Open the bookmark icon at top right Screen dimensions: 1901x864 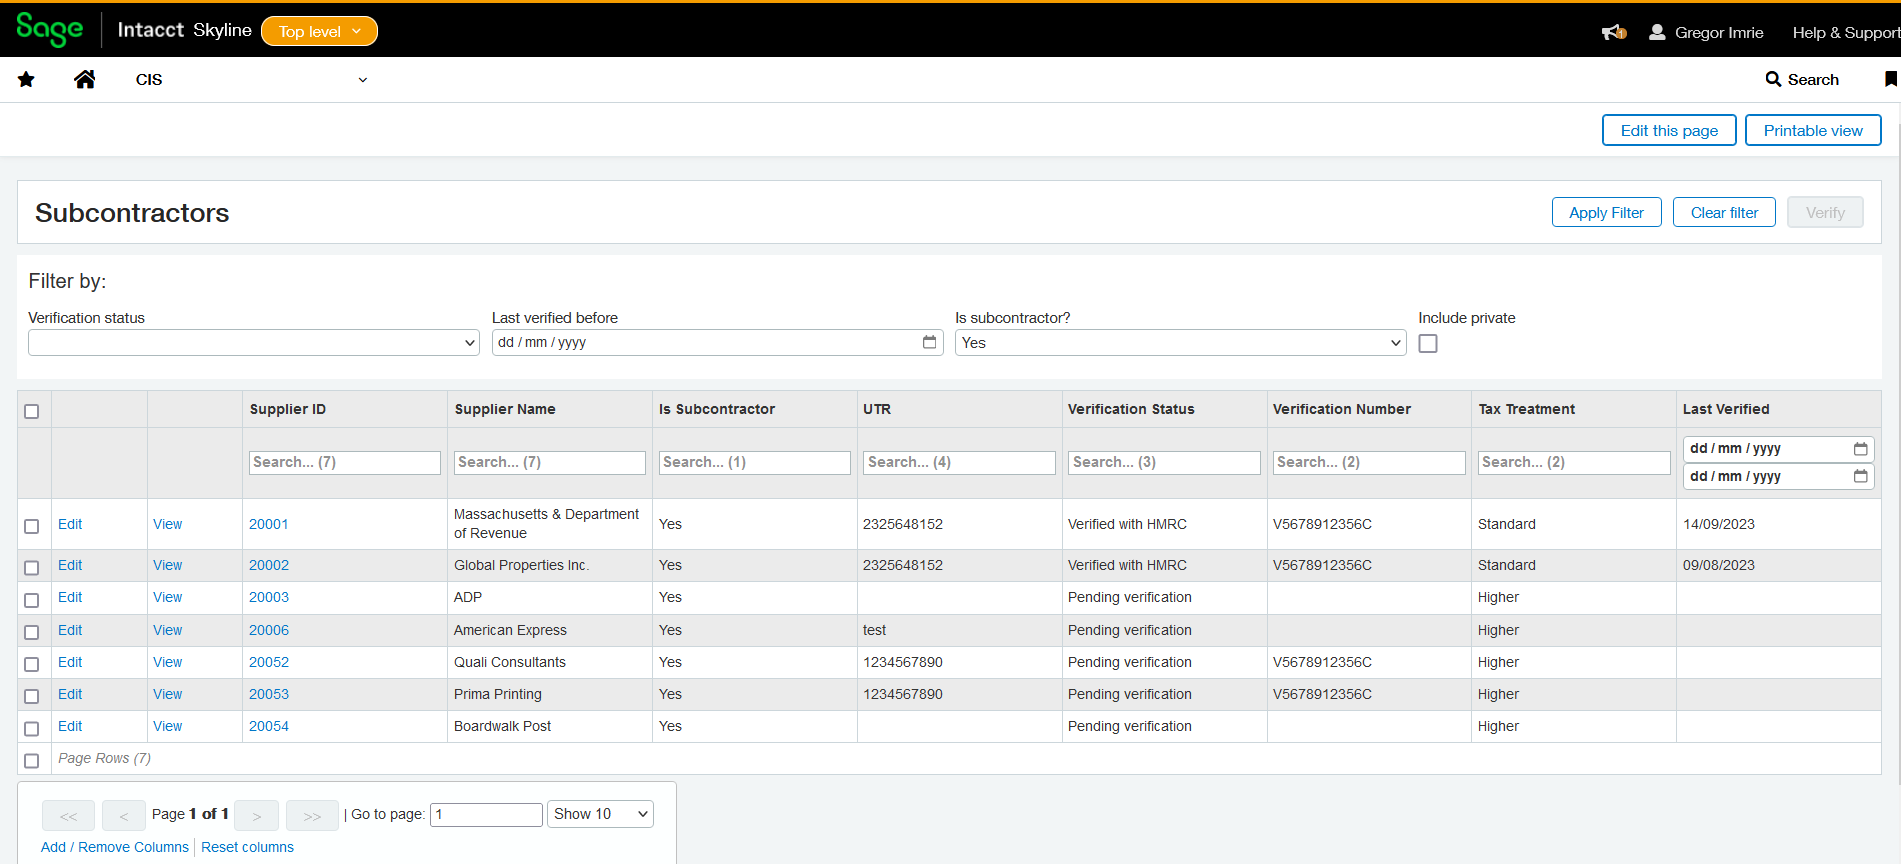pyautogui.click(x=1890, y=79)
